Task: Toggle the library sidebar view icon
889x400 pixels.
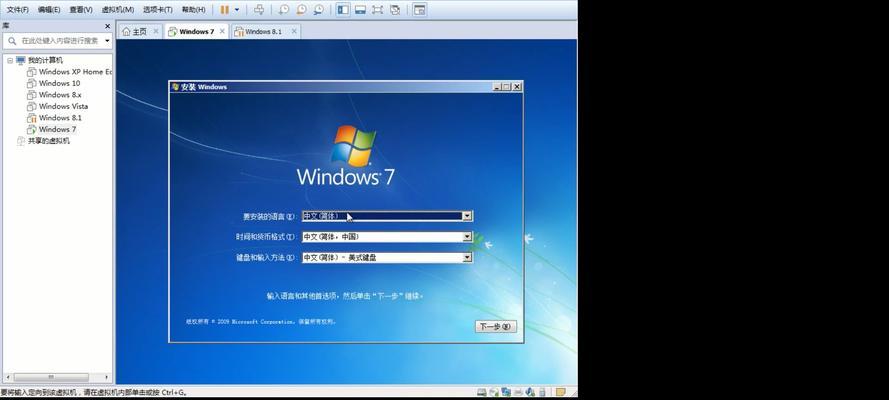Action: tap(342, 10)
